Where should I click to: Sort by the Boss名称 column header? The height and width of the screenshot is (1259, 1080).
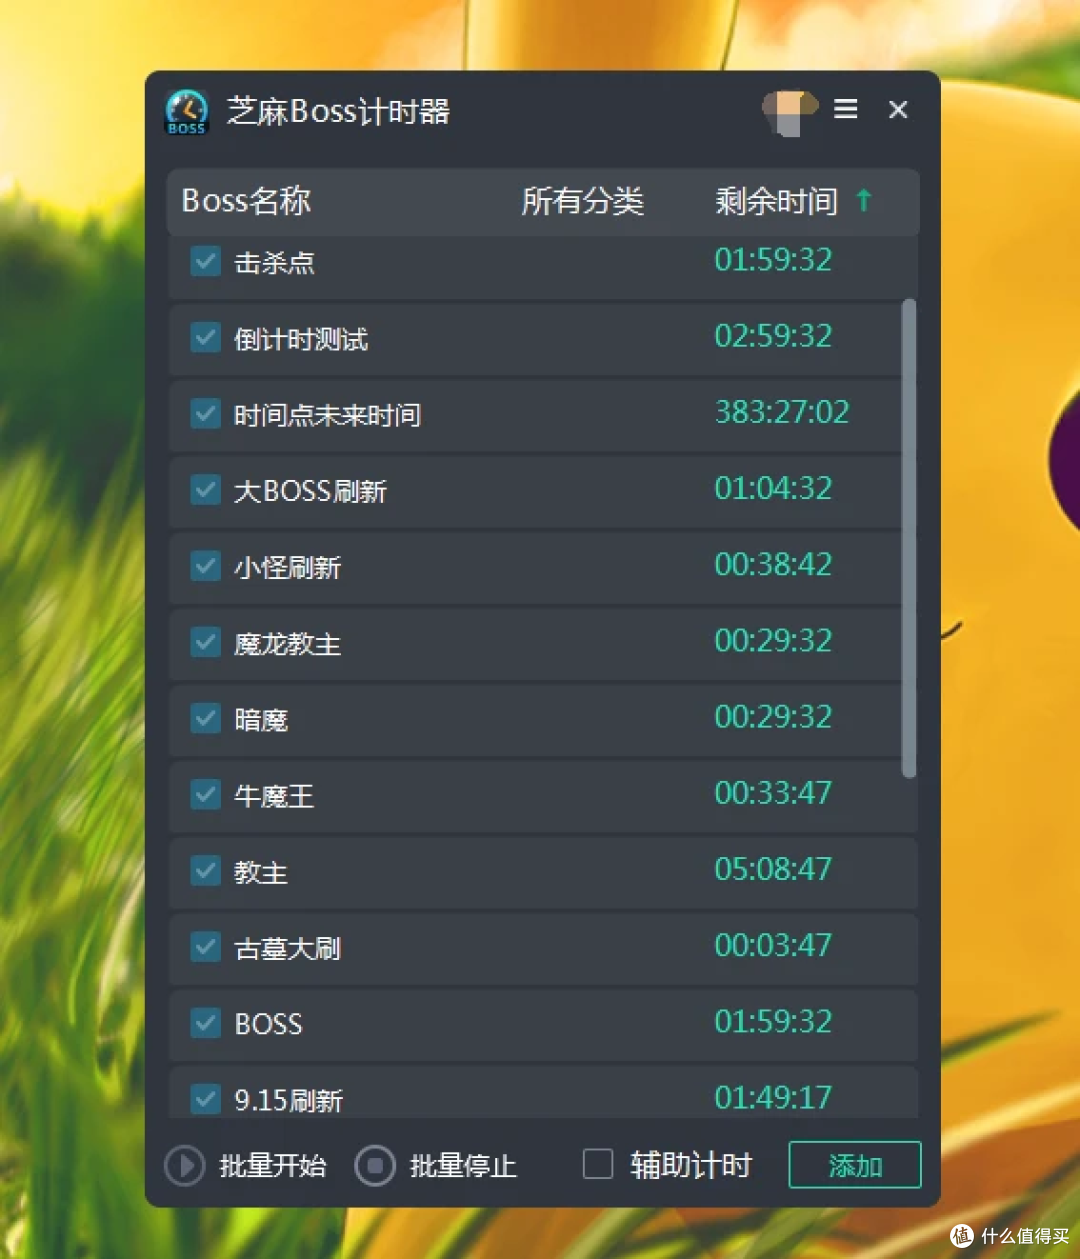[x=246, y=201]
